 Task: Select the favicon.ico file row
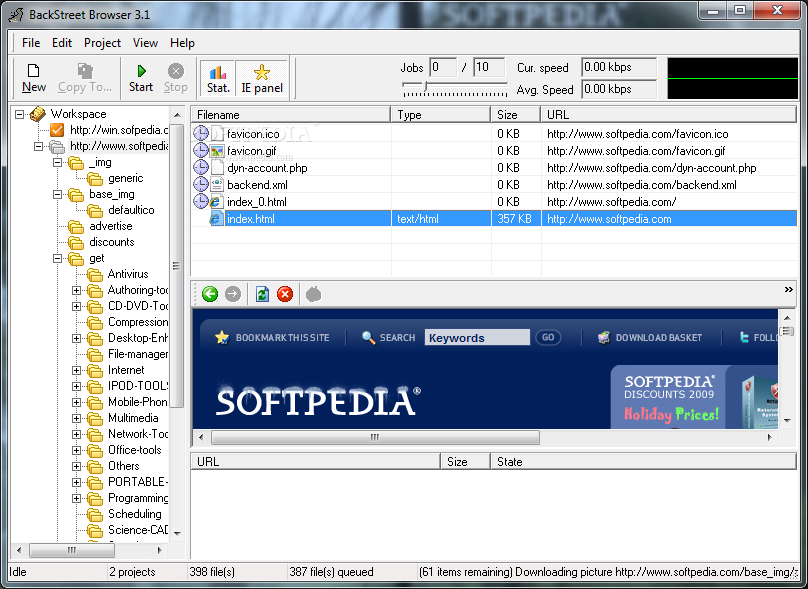point(494,134)
